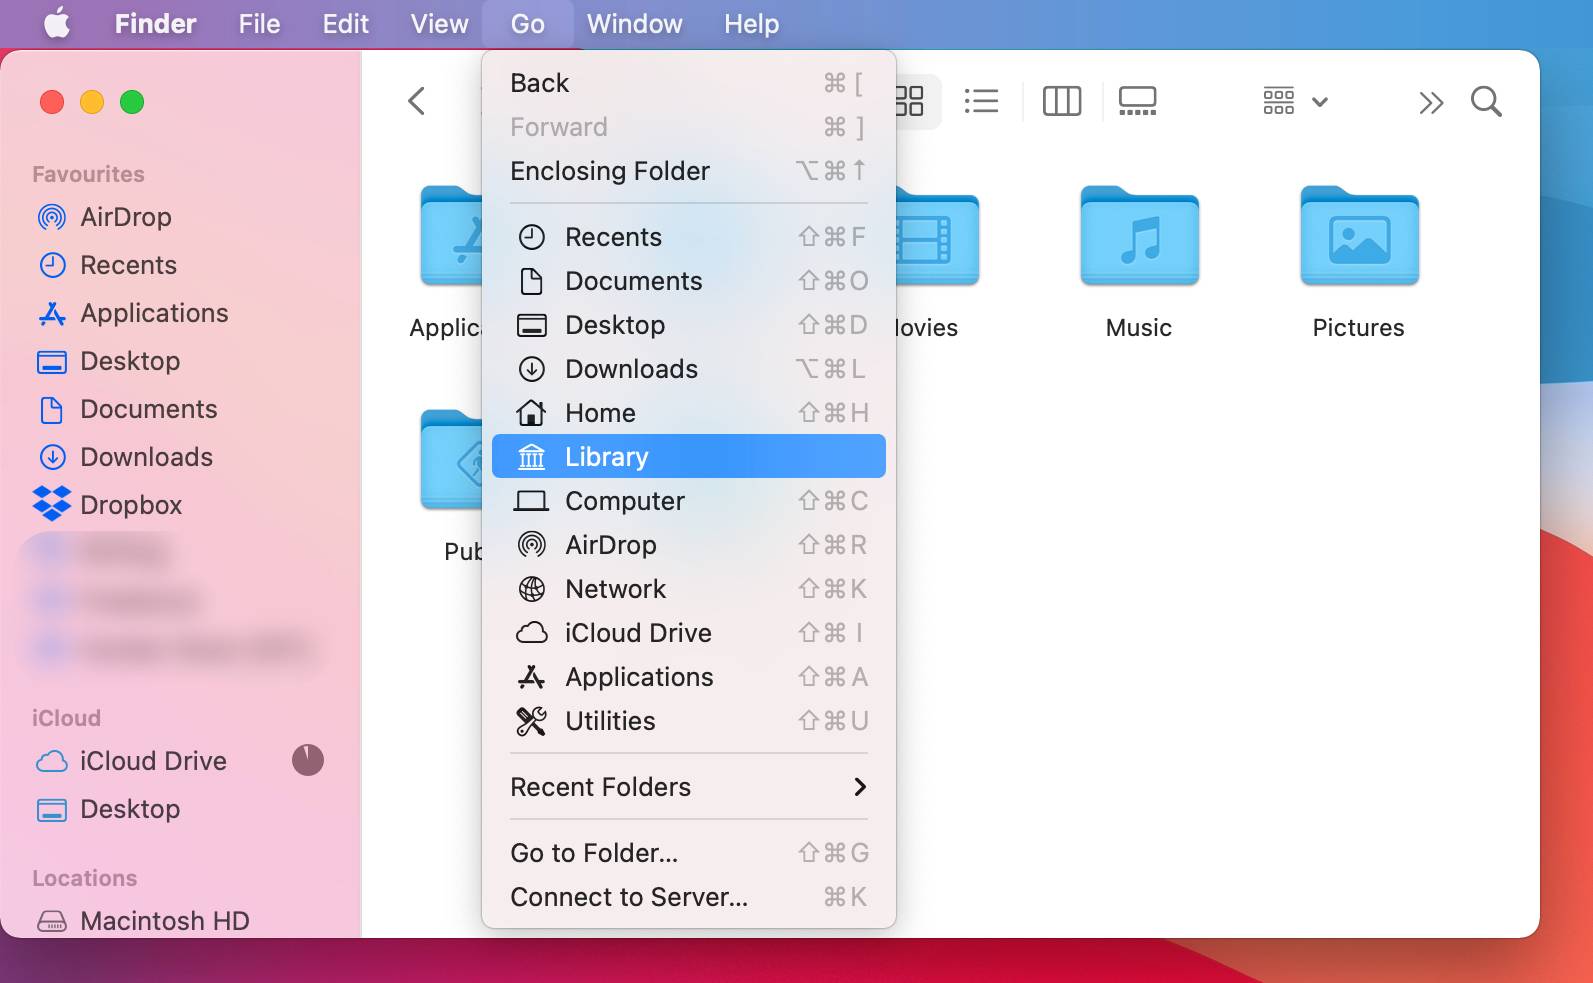Select Macintosh HD in sidebar
This screenshot has height=983, width=1593.
pos(164,921)
